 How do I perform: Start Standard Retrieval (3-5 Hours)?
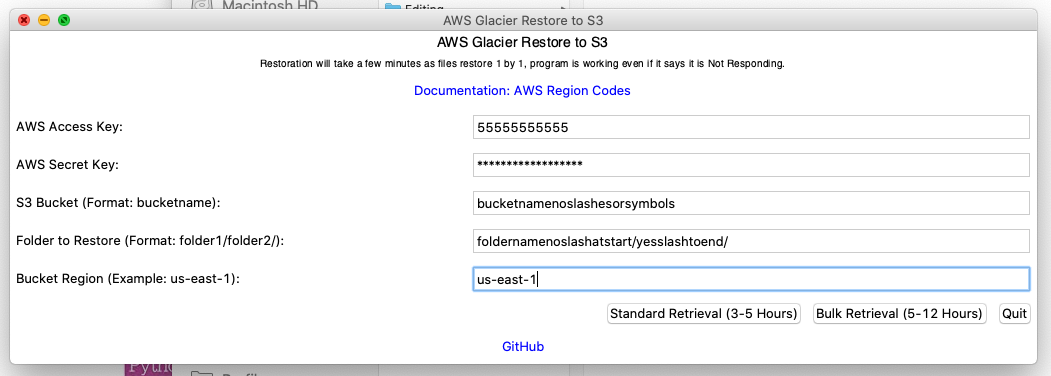[x=704, y=314]
